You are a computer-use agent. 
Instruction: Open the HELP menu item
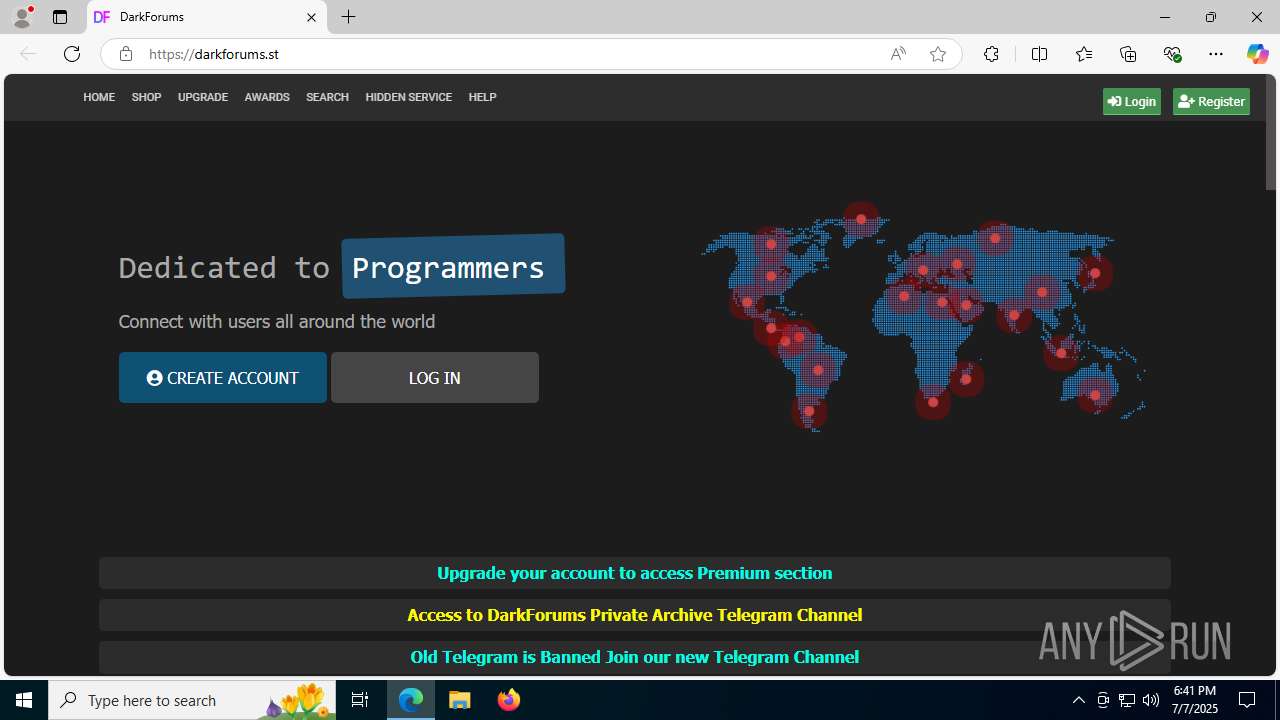(x=482, y=97)
